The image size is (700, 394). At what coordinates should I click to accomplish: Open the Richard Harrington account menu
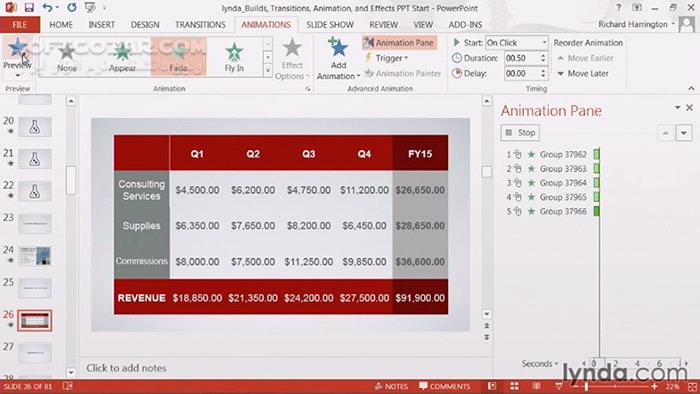pyautogui.click(x=636, y=24)
